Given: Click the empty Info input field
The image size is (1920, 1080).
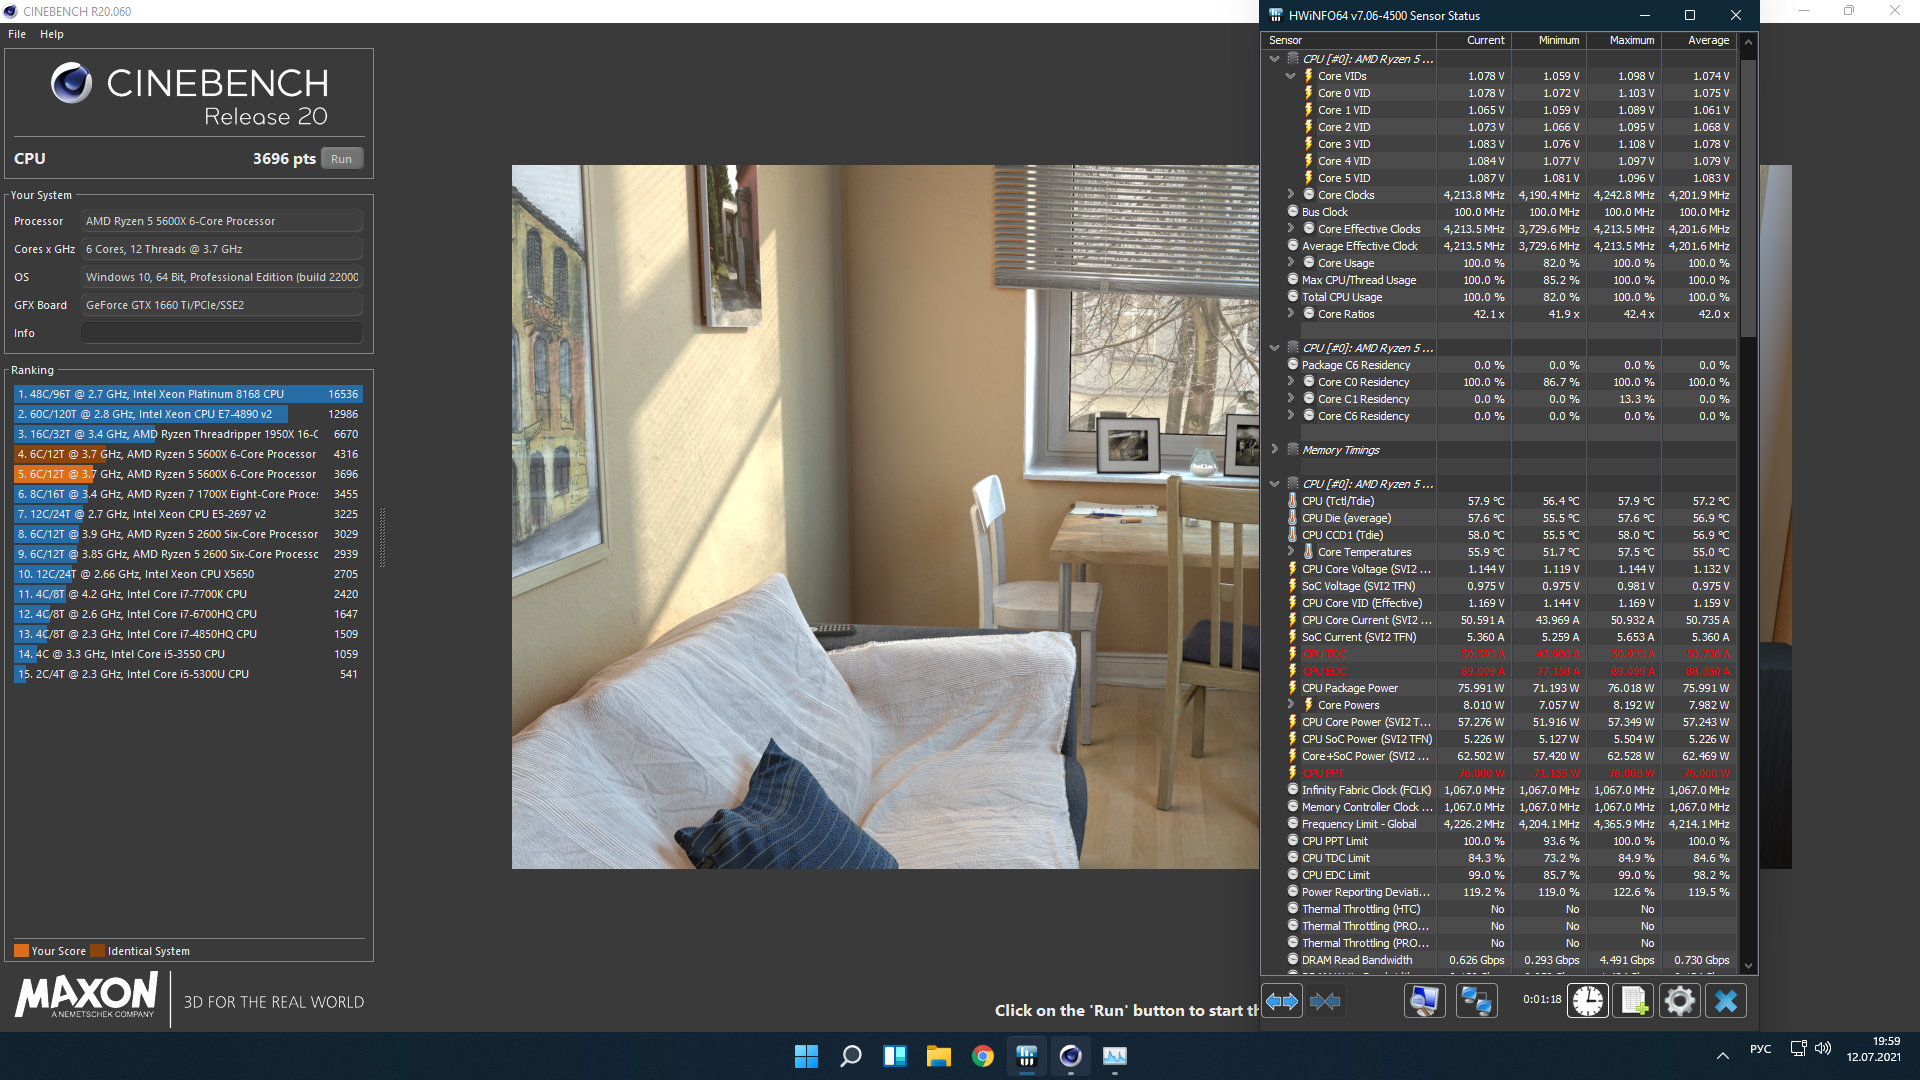Looking at the screenshot, I should tap(221, 333).
